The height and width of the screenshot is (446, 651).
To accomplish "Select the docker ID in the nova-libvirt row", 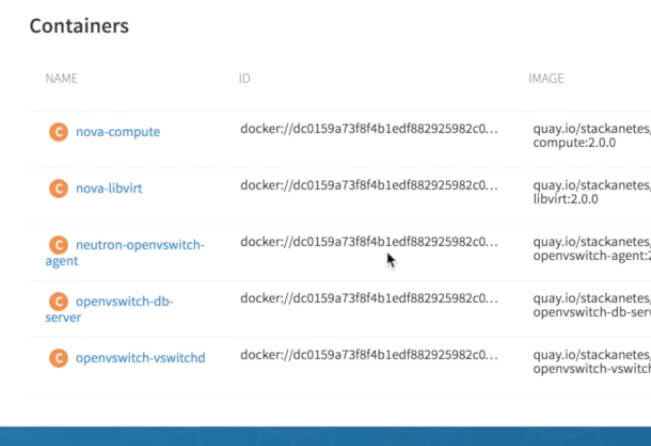I will click(x=368, y=185).
